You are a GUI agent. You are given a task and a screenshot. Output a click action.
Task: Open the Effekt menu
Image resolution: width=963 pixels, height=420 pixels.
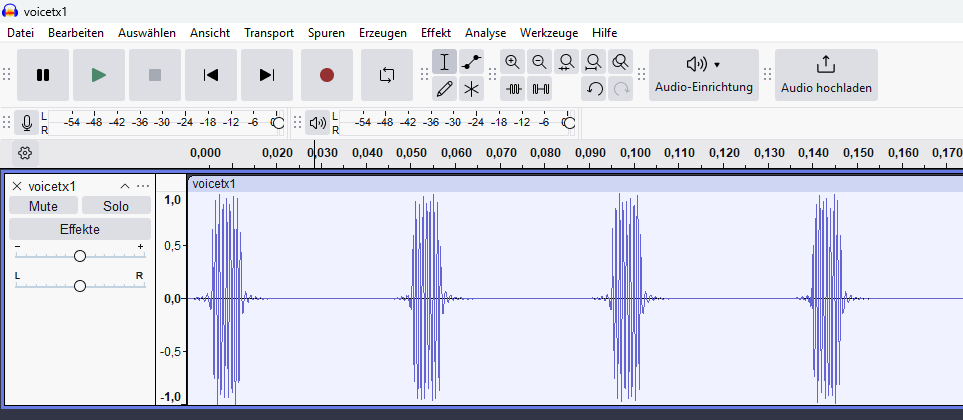[436, 33]
